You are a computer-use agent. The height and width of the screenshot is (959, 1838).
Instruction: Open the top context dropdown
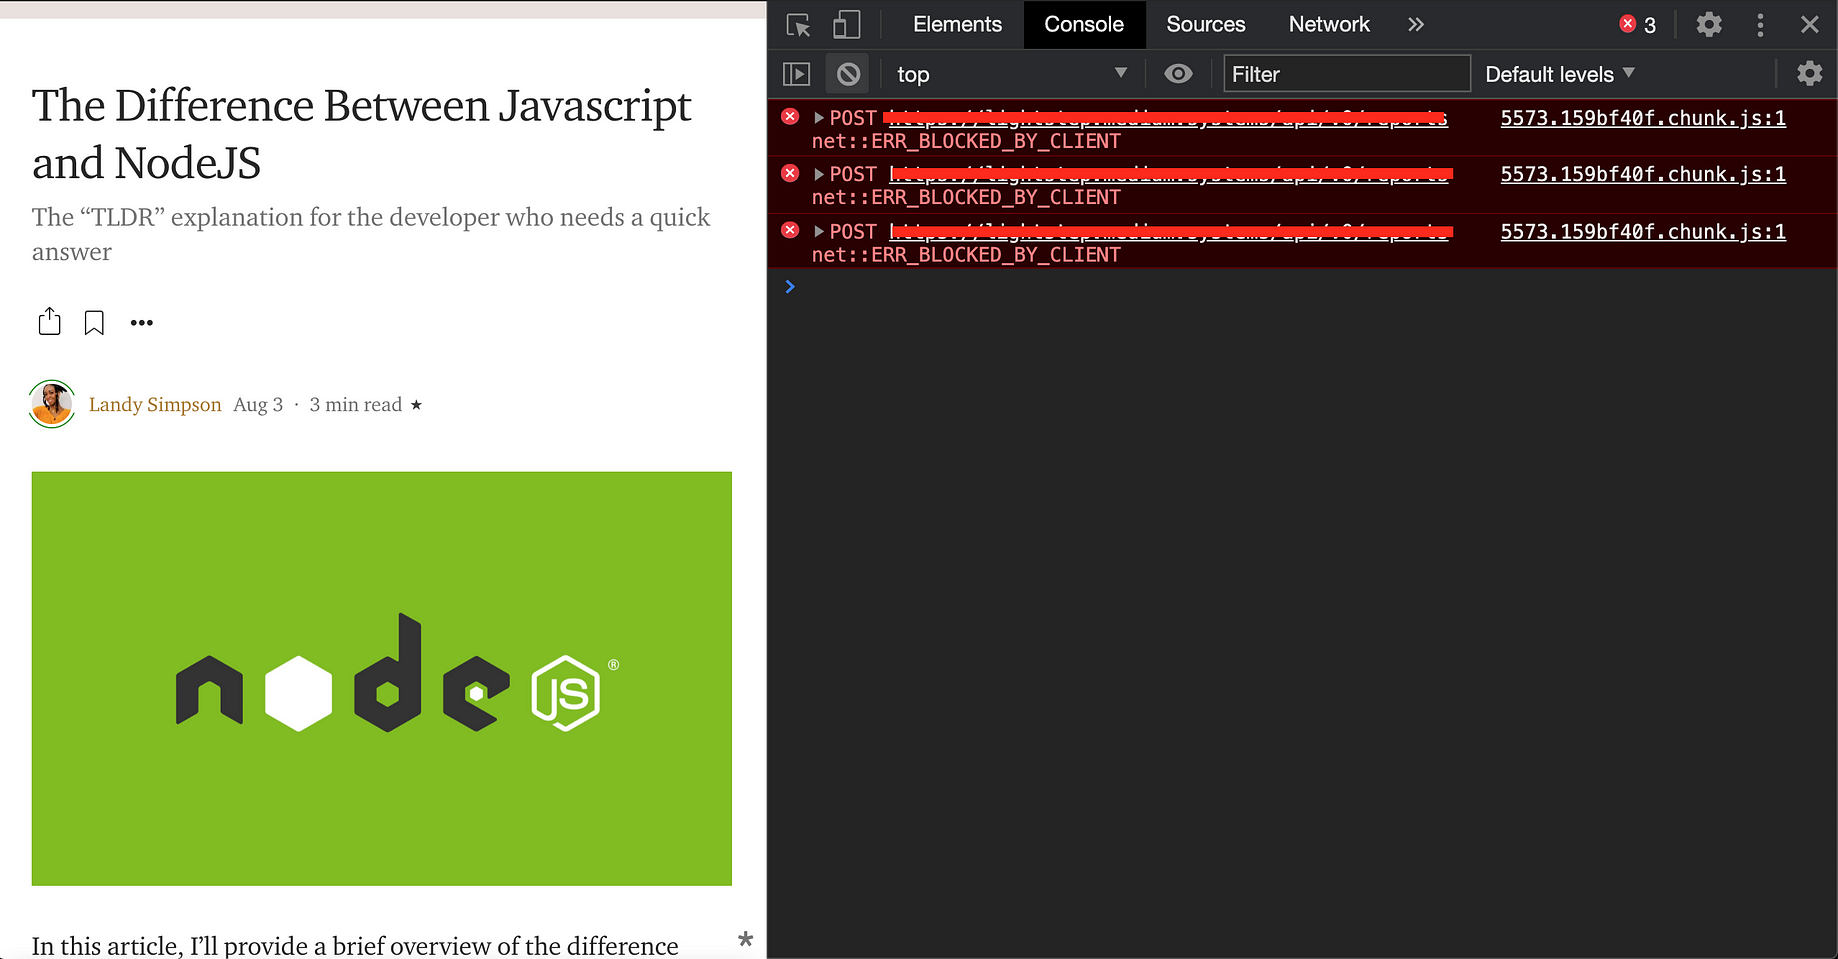1010,74
